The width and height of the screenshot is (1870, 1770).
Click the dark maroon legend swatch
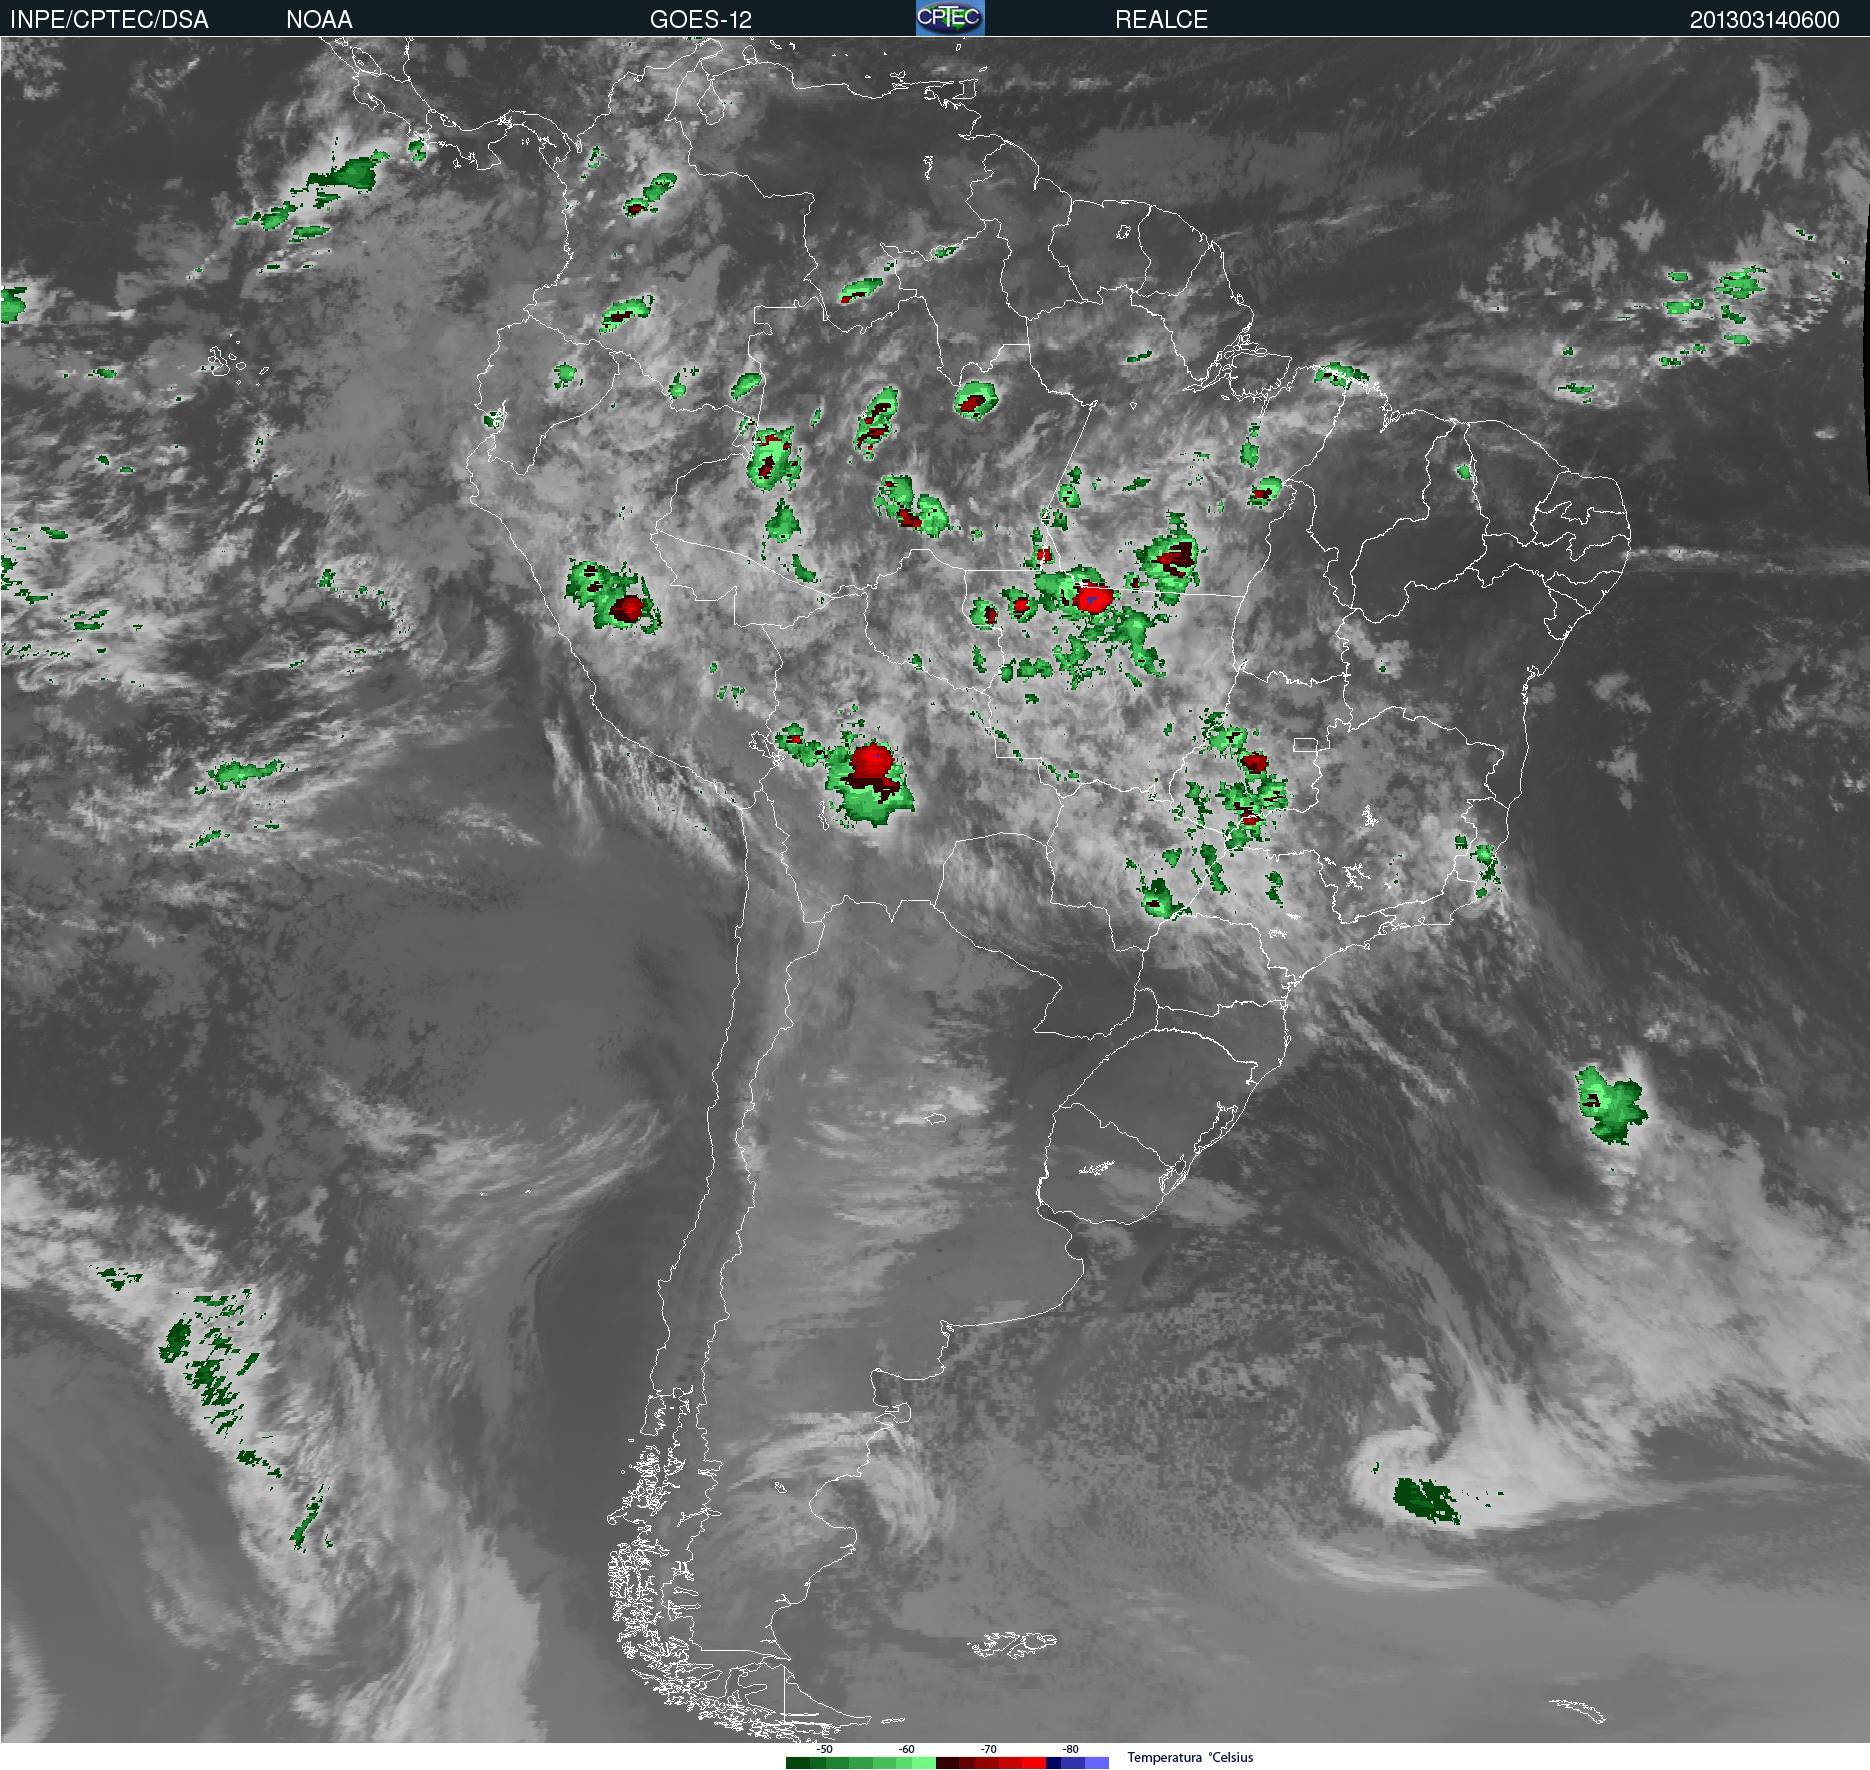click(x=948, y=1763)
